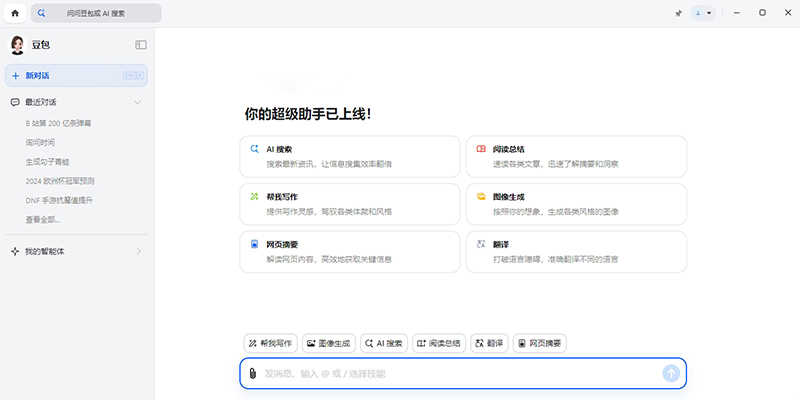Attach a file with the paperclip icon
The image size is (800, 400).
click(252, 373)
